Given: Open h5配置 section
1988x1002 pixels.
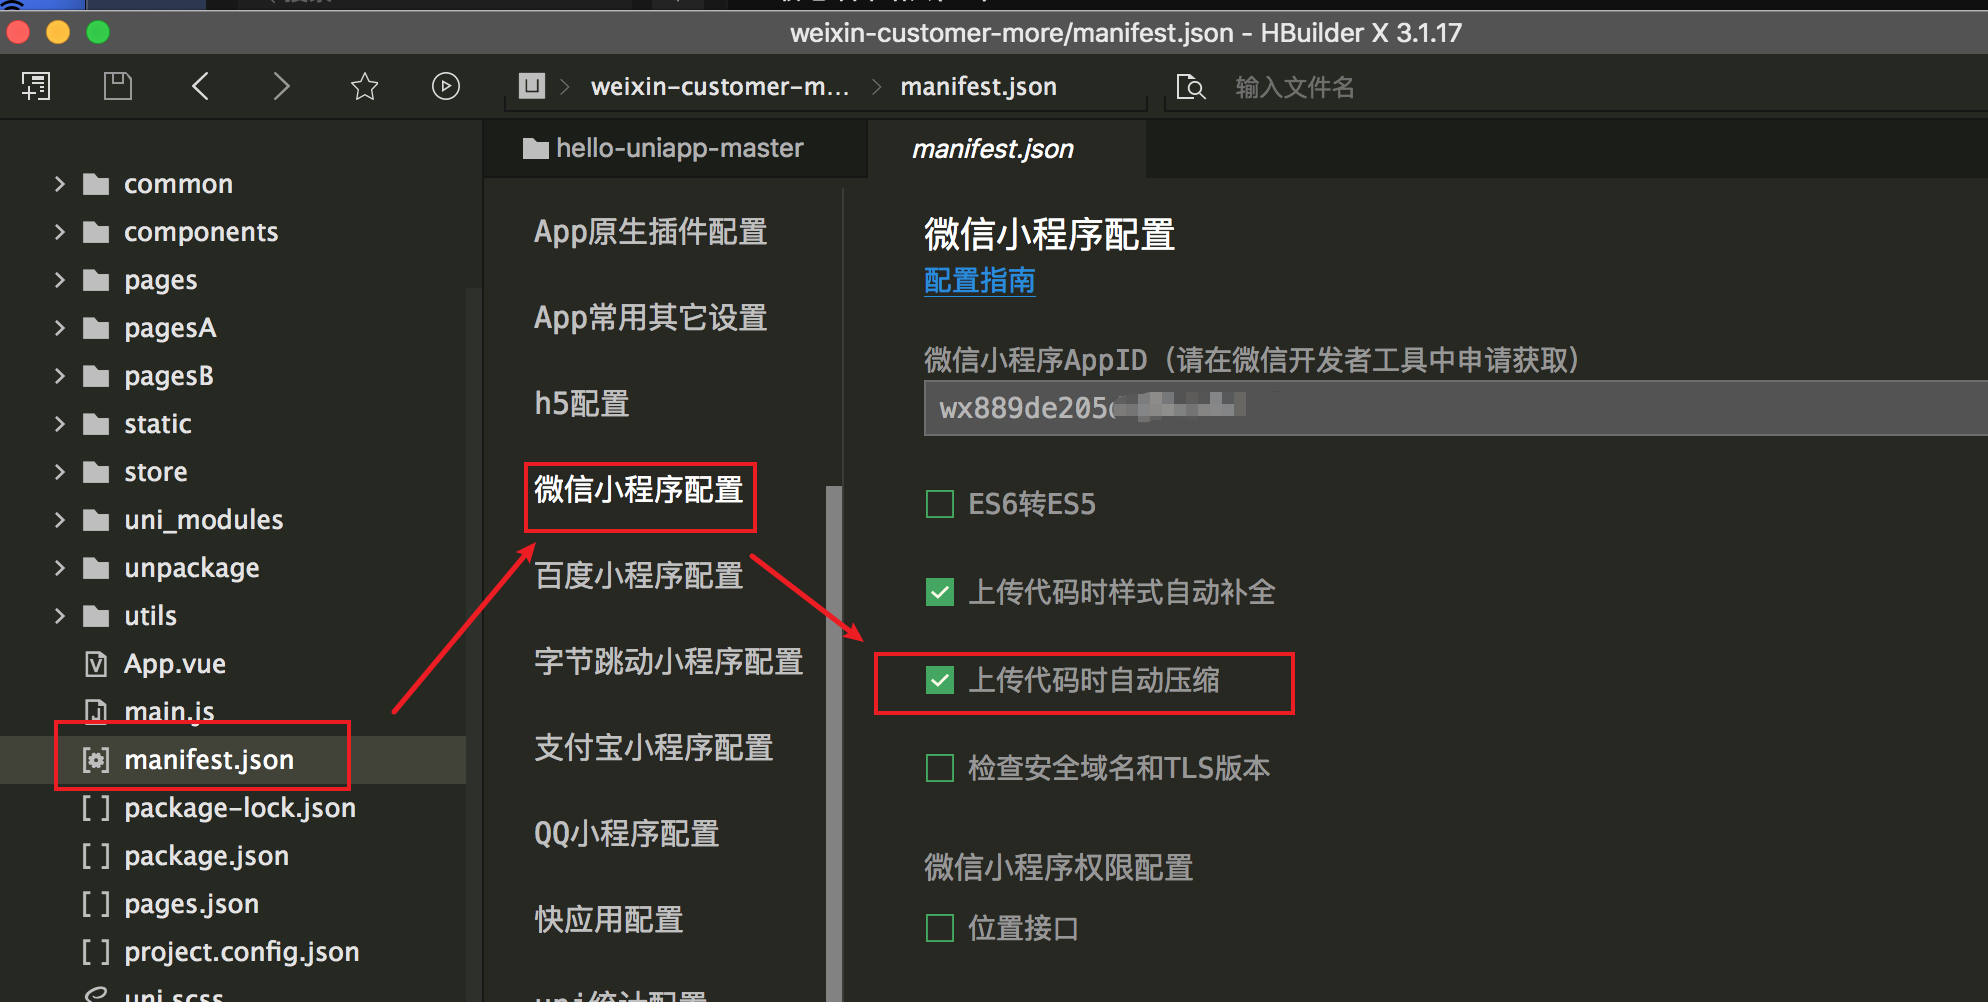Looking at the screenshot, I should tap(582, 404).
